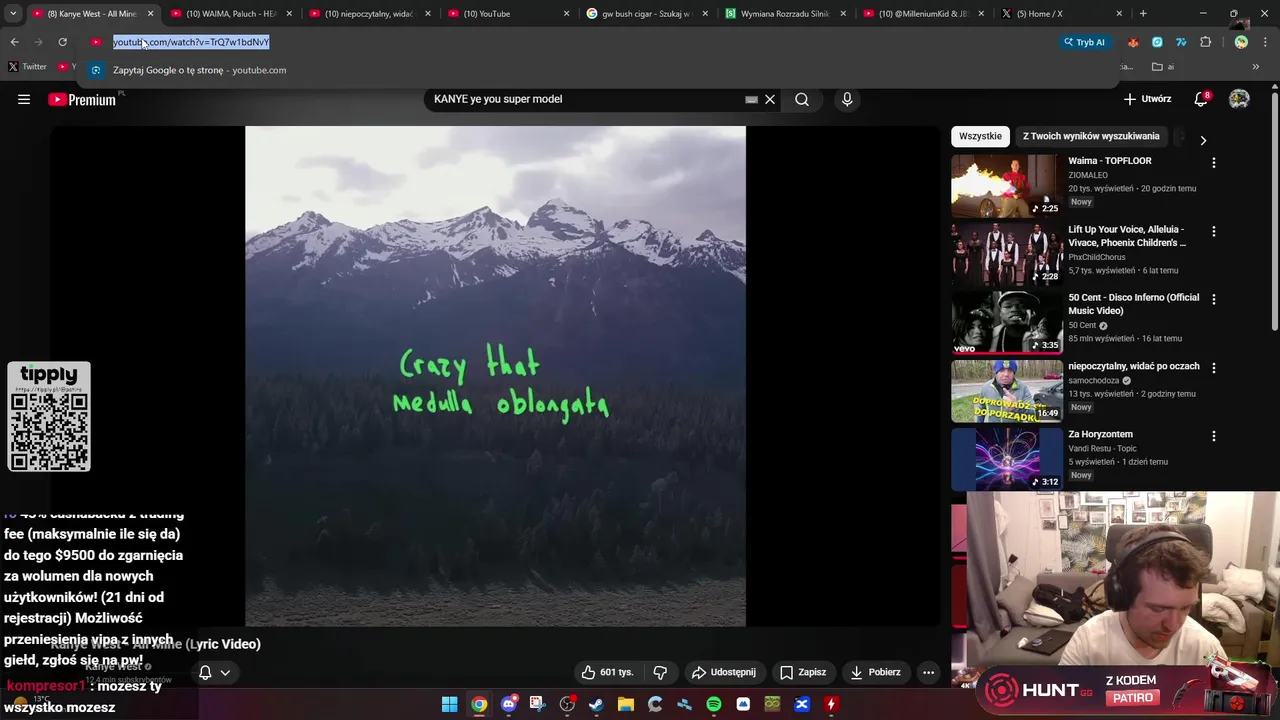
Task: Start voice search with the microphone icon
Action: click(x=847, y=99)
